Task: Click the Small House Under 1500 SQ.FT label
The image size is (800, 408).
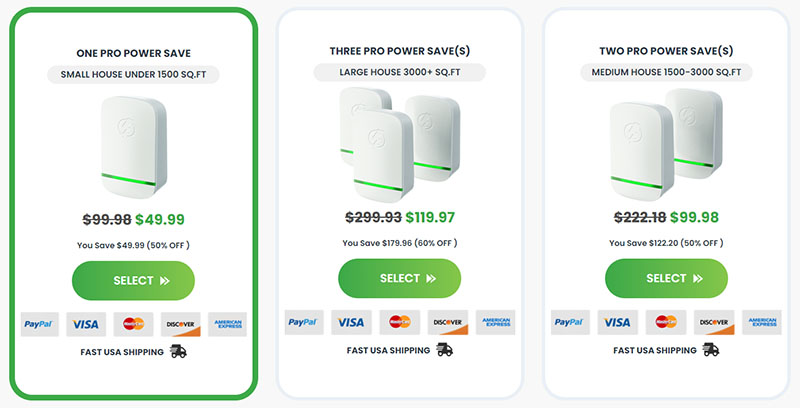Action: point(133,74)
